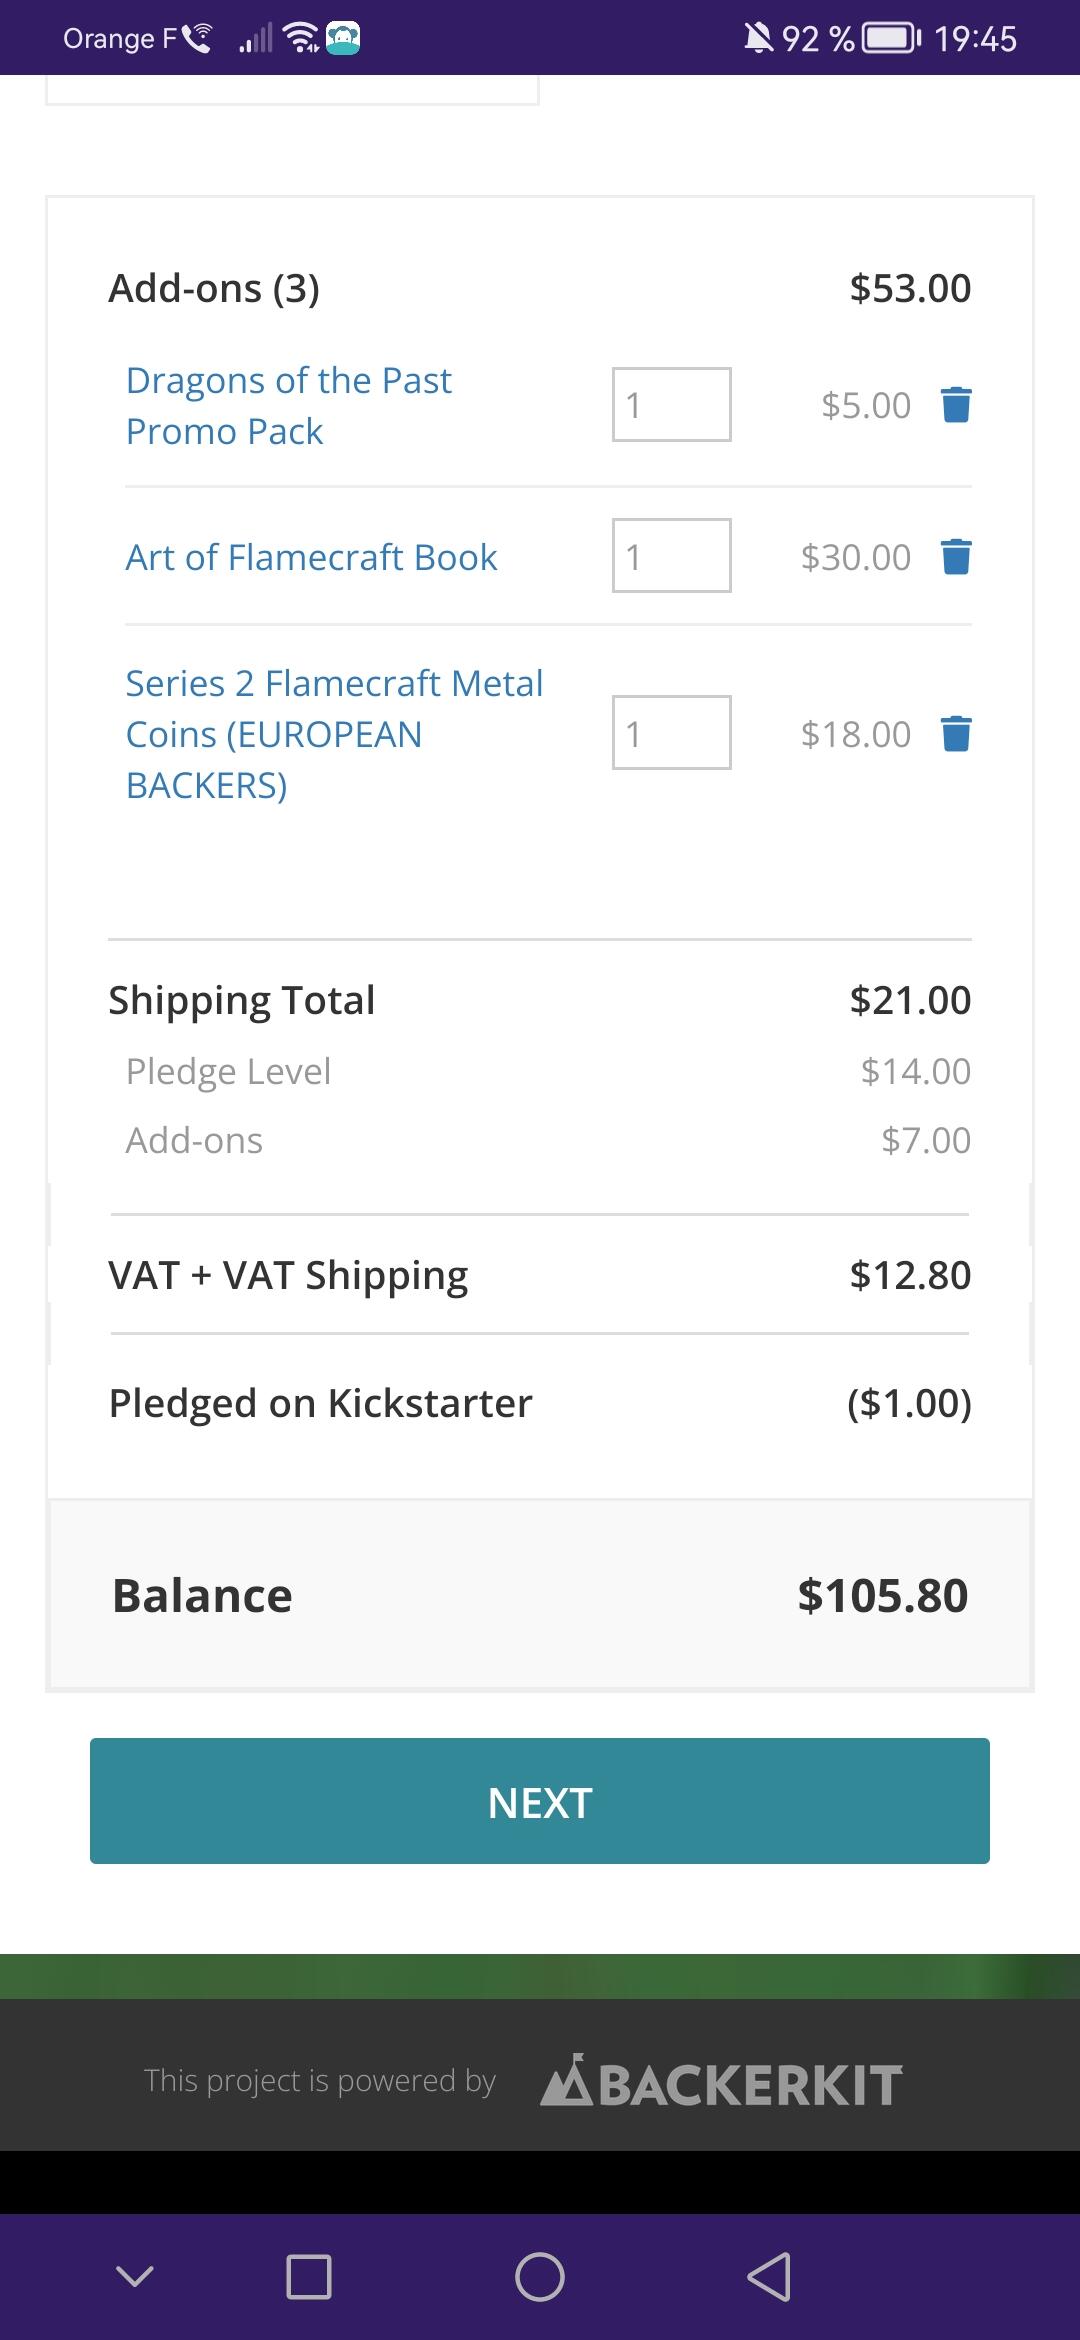Image resolution: width=1080 pixels, height=2340 pixels.
Task: Edit quantity for Dragons Promo Pack
Action: pyautogui.click(x=671, y=405)
